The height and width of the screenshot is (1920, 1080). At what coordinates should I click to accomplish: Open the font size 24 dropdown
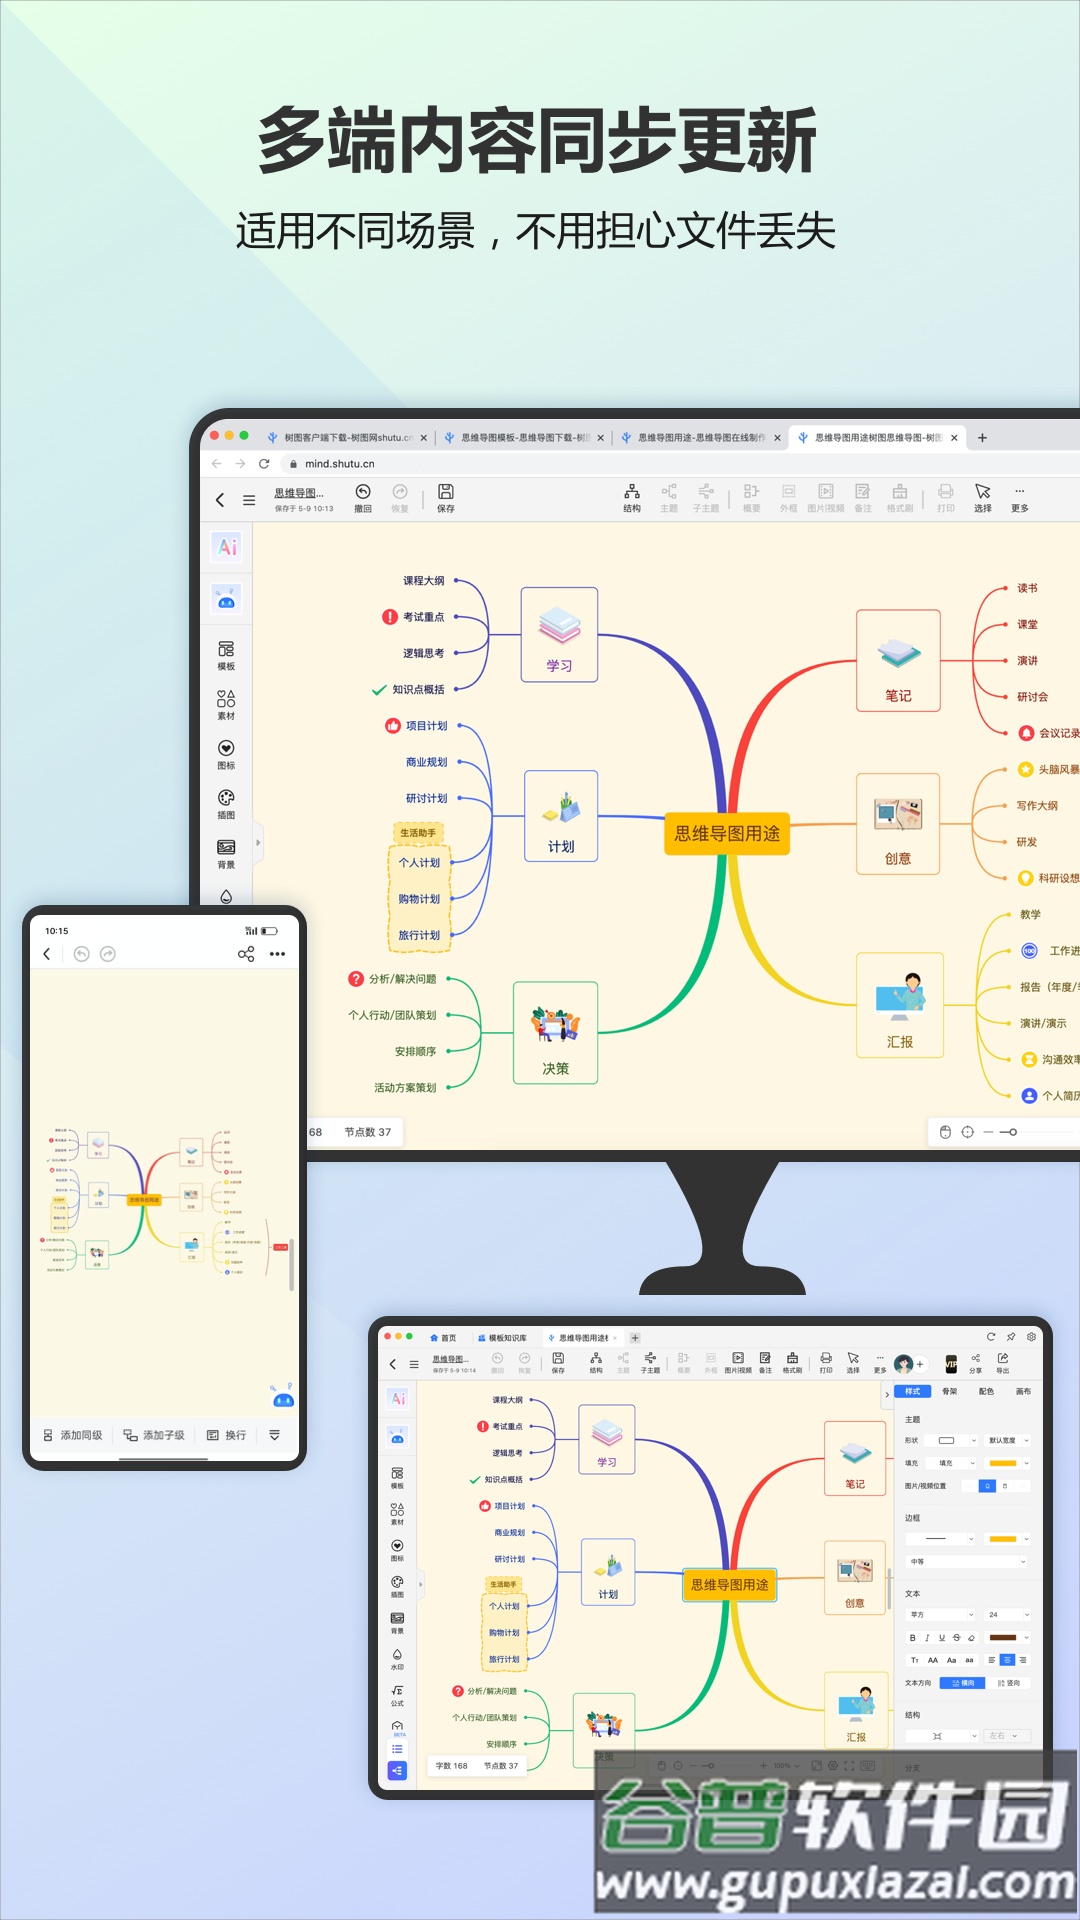point(1007,1614)
